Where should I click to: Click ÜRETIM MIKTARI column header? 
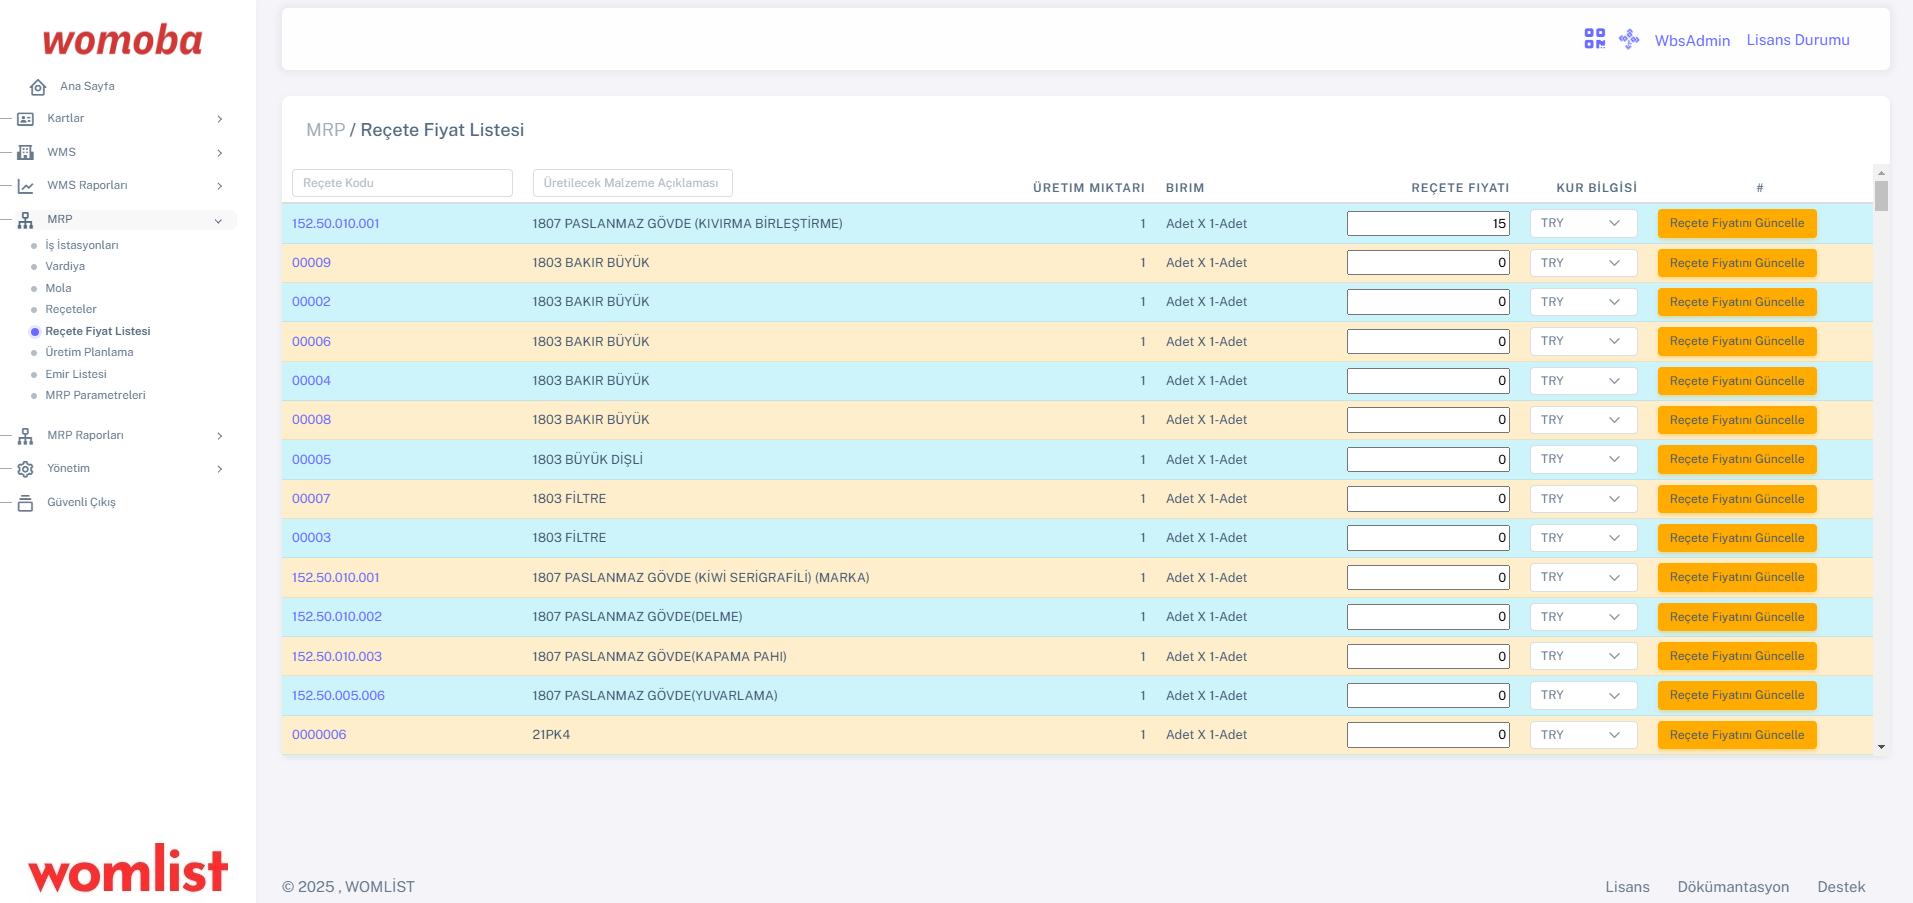coord(1089,188)
